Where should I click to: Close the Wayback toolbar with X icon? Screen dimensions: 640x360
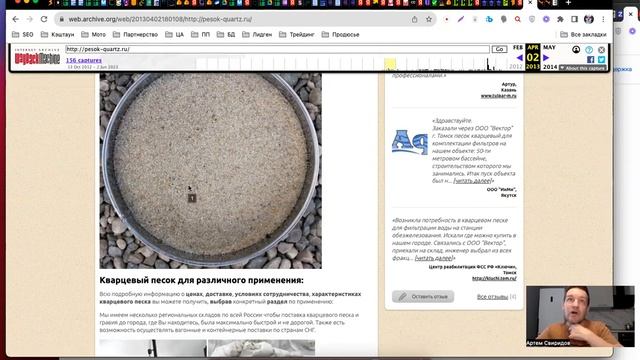coord(602,50)
